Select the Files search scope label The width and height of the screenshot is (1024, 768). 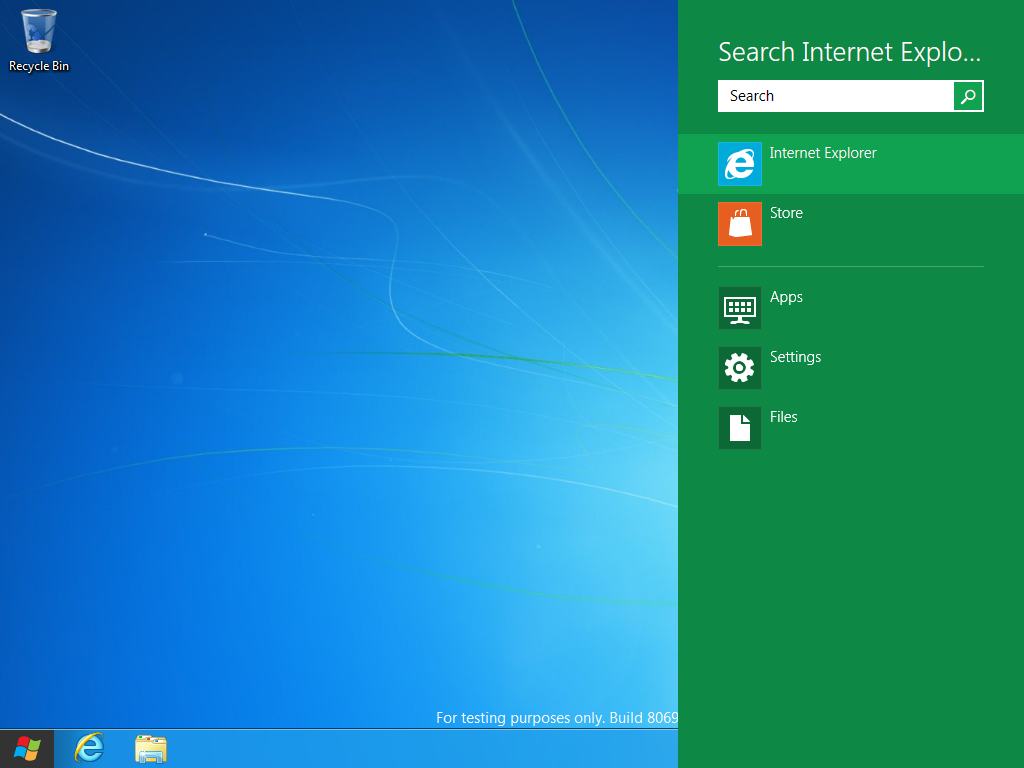(x=783, y=417)
